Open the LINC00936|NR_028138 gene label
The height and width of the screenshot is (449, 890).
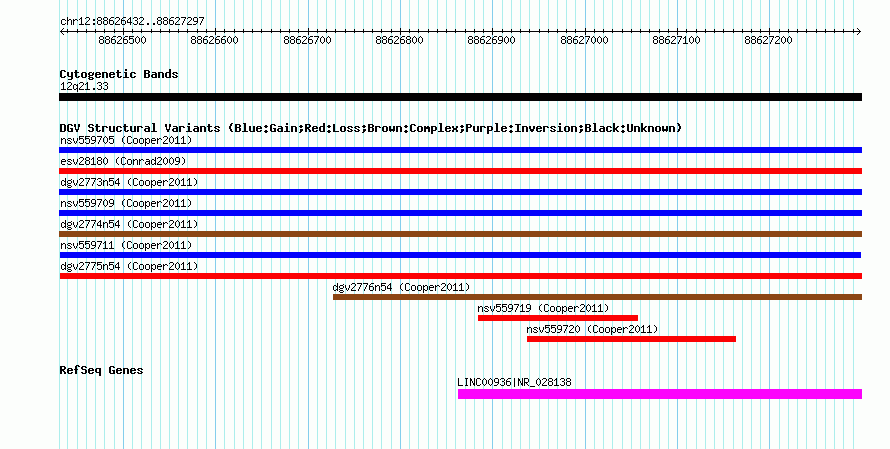pyautogui.click(x=514, y=382)
